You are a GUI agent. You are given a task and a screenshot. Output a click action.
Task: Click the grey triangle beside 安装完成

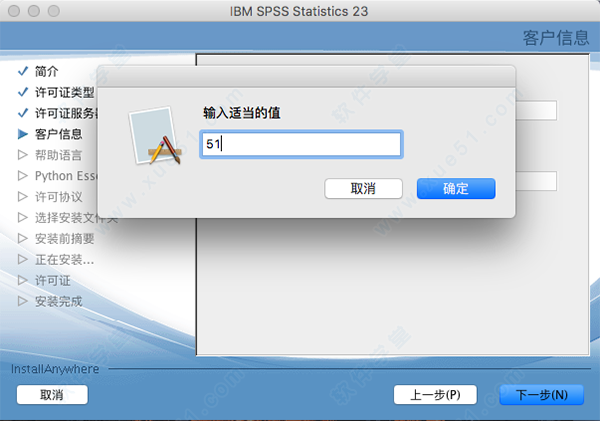coord(23,301)
